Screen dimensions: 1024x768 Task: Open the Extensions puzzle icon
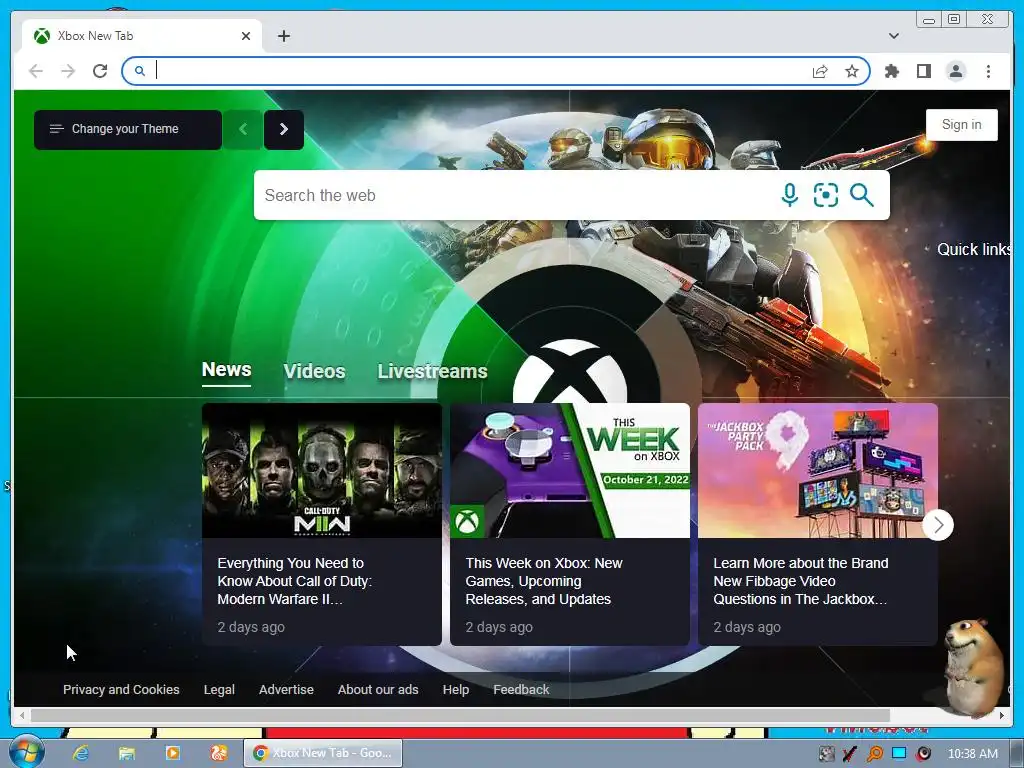click(x=891, y=71)
